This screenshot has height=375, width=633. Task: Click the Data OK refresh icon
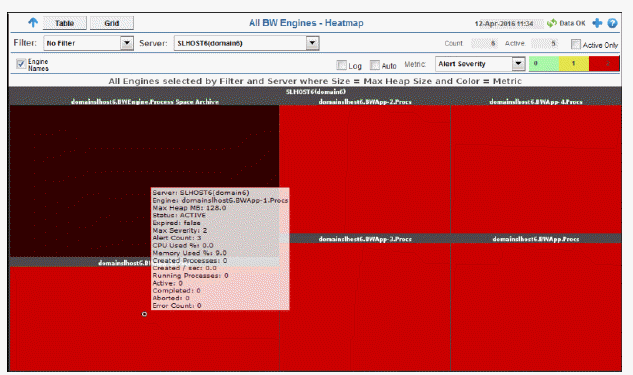coord(551,23)
